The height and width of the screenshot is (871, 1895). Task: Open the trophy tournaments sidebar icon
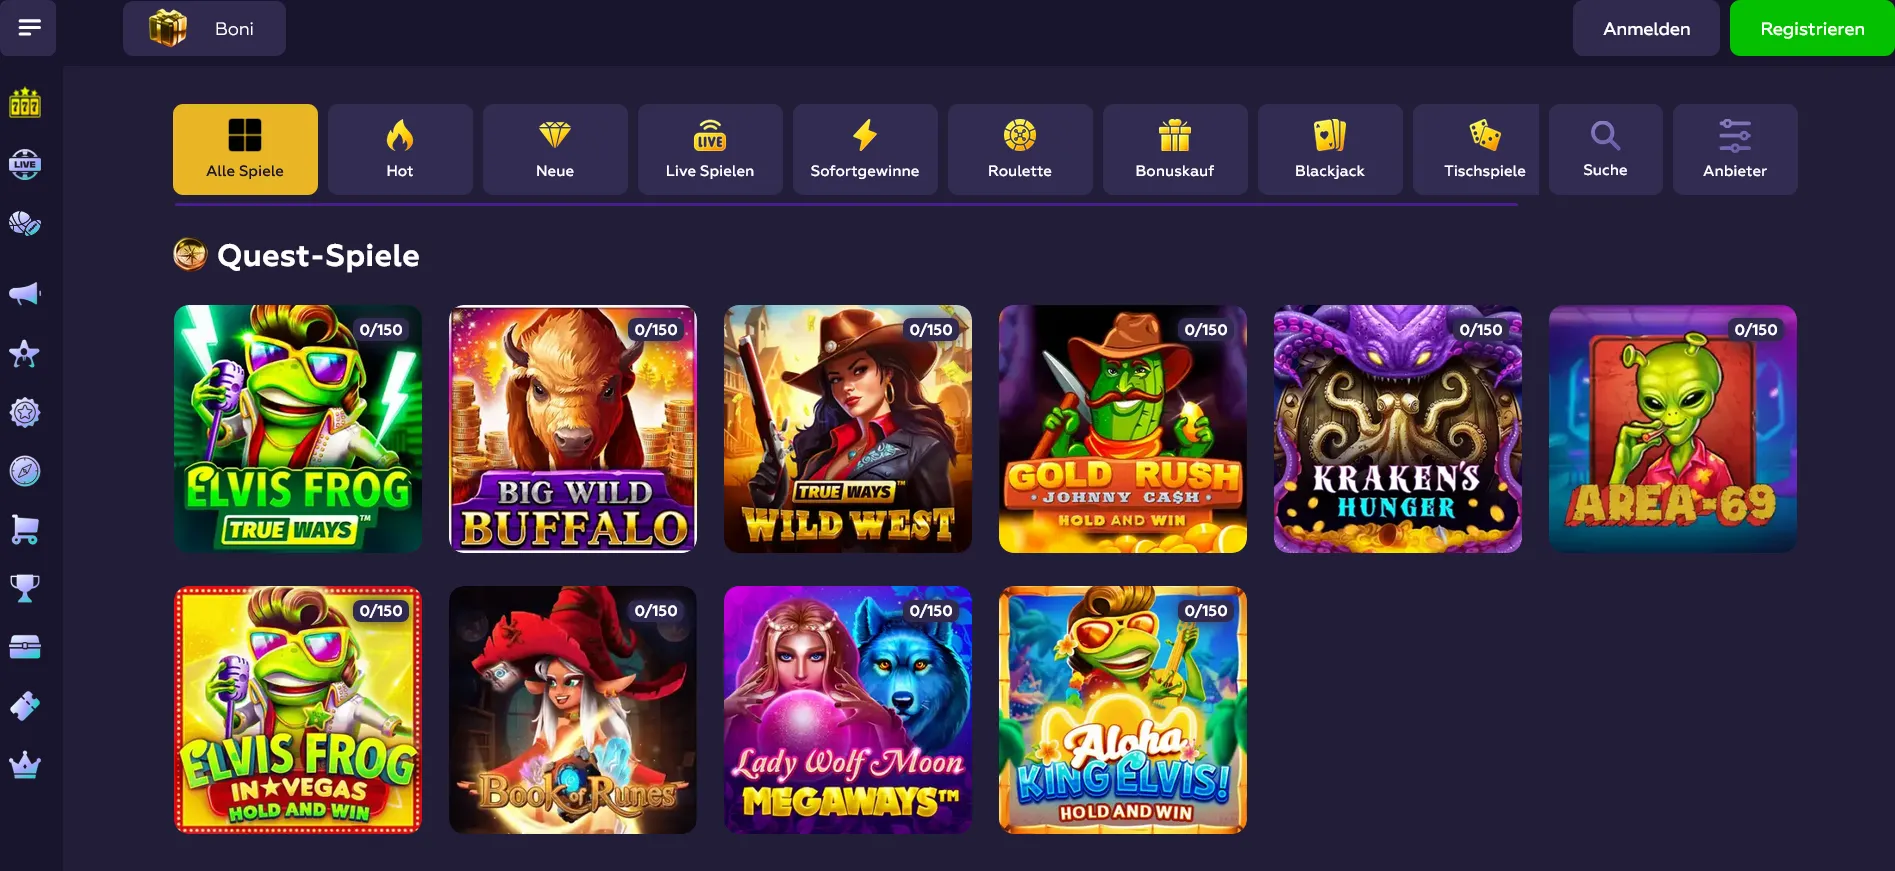click(x=25, y=588)
